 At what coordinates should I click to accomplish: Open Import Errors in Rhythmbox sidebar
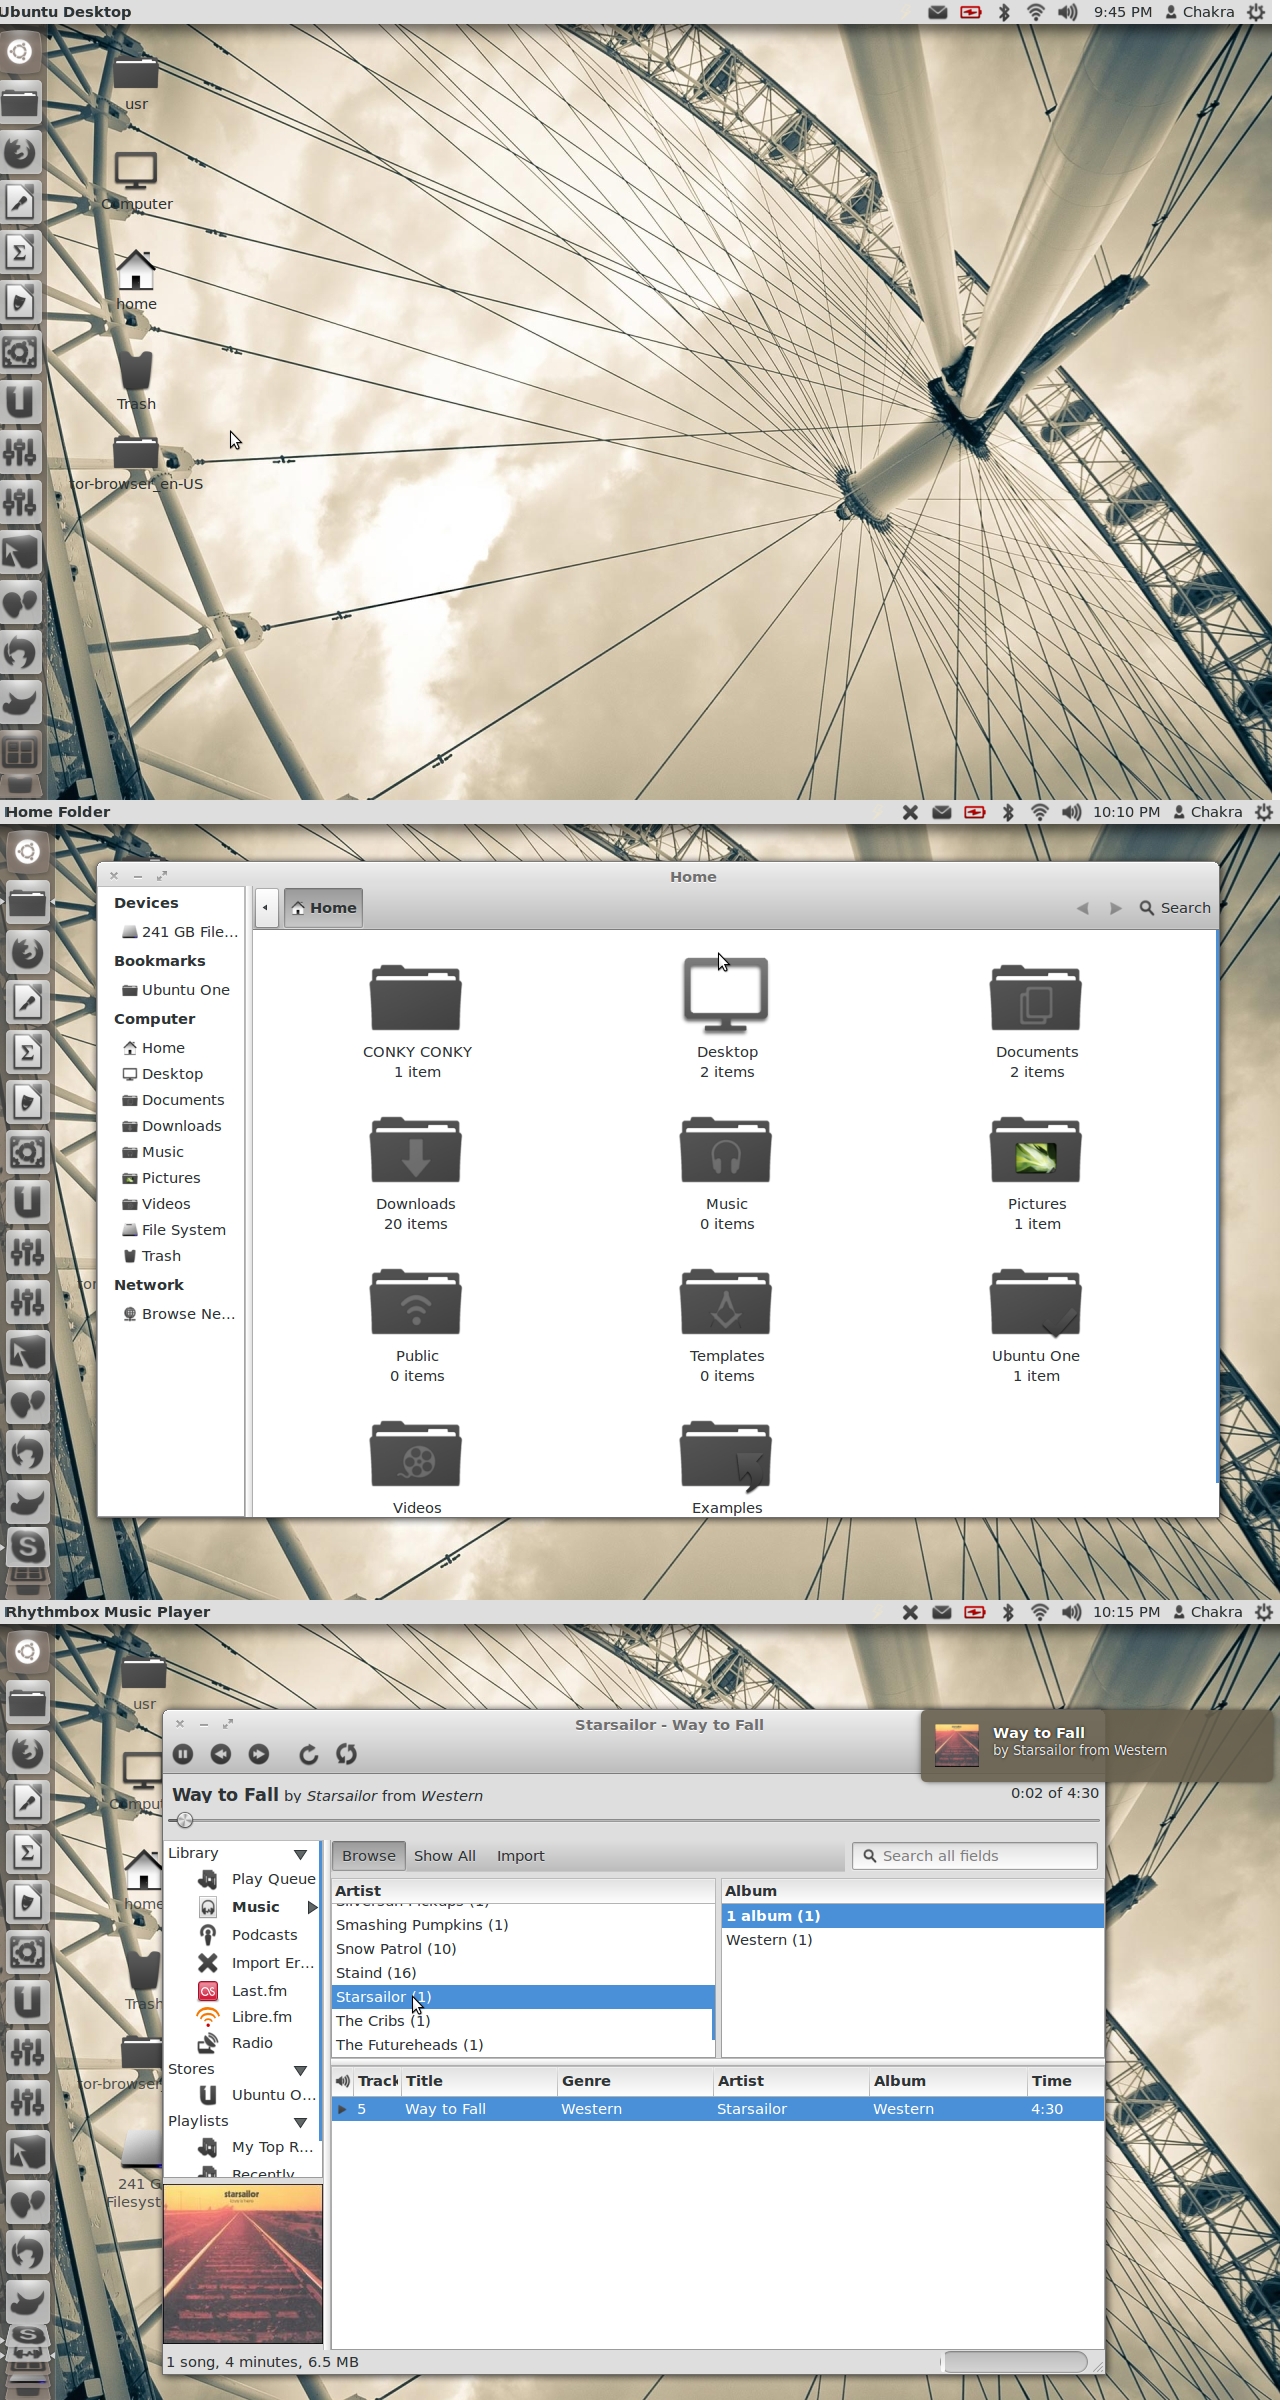257,1963
